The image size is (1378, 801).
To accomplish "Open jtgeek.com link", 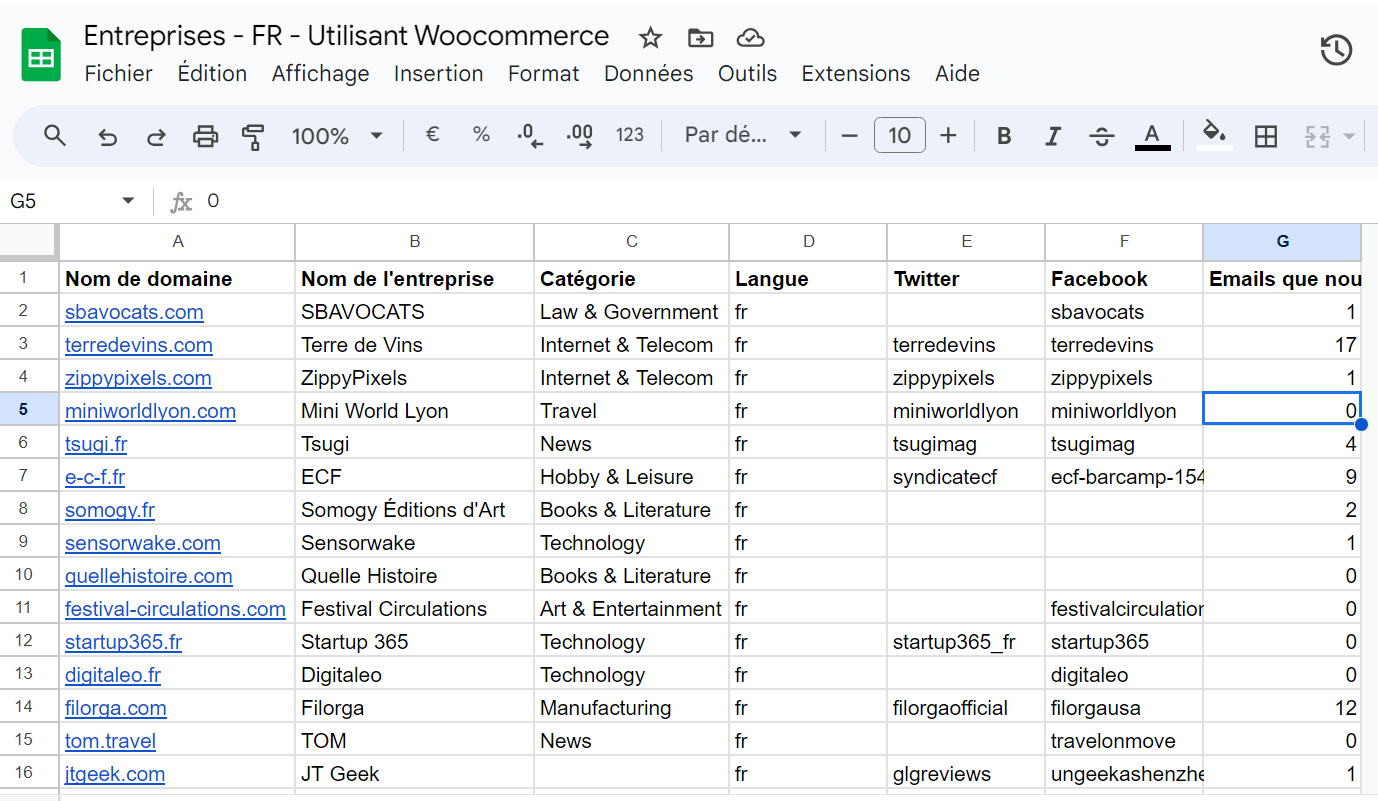I will point(115,774).
